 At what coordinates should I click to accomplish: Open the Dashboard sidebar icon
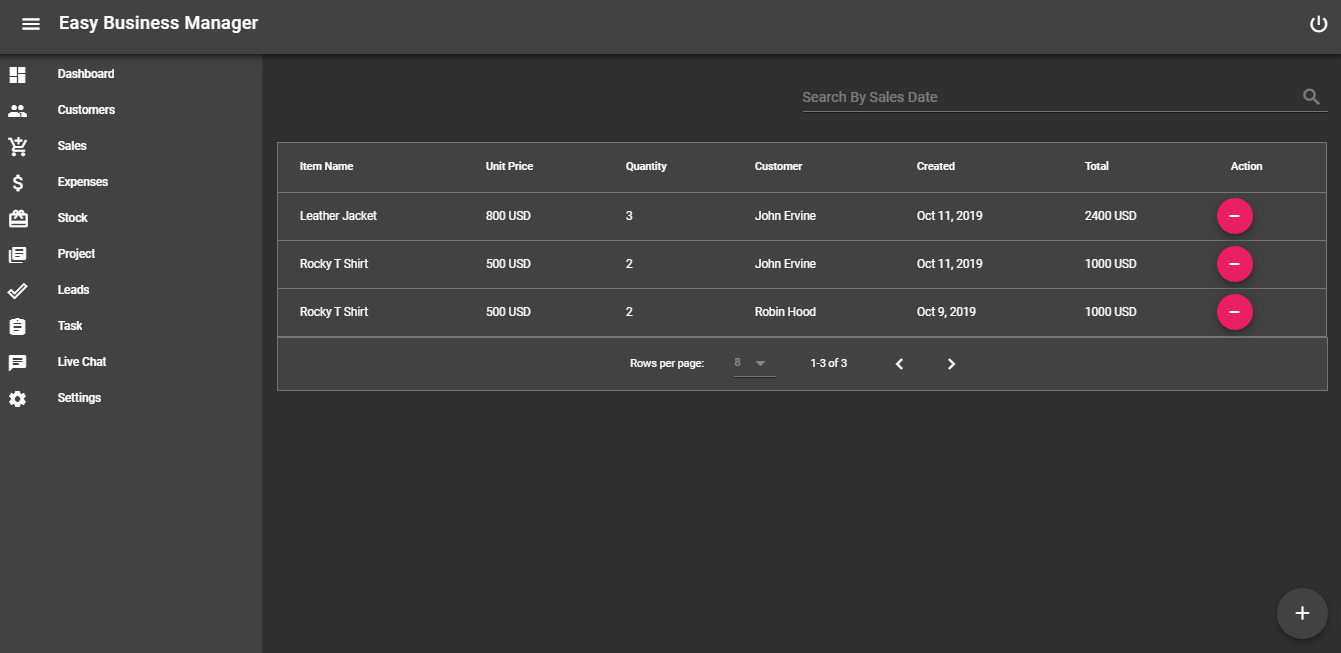click(x=17, y=73)
